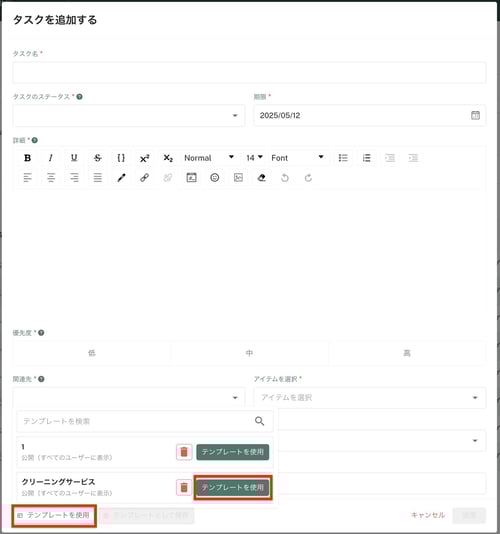
Task: Clear formatting with eraser icon
Action: tap(261, 177)
